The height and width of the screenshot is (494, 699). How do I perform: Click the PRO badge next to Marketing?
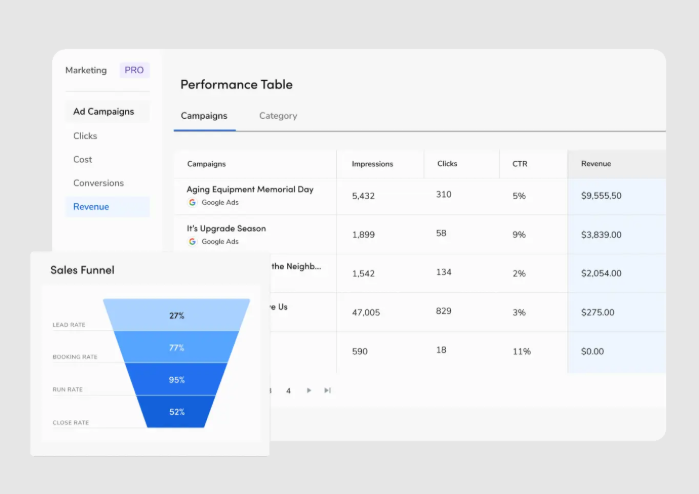tap(133, 70)
